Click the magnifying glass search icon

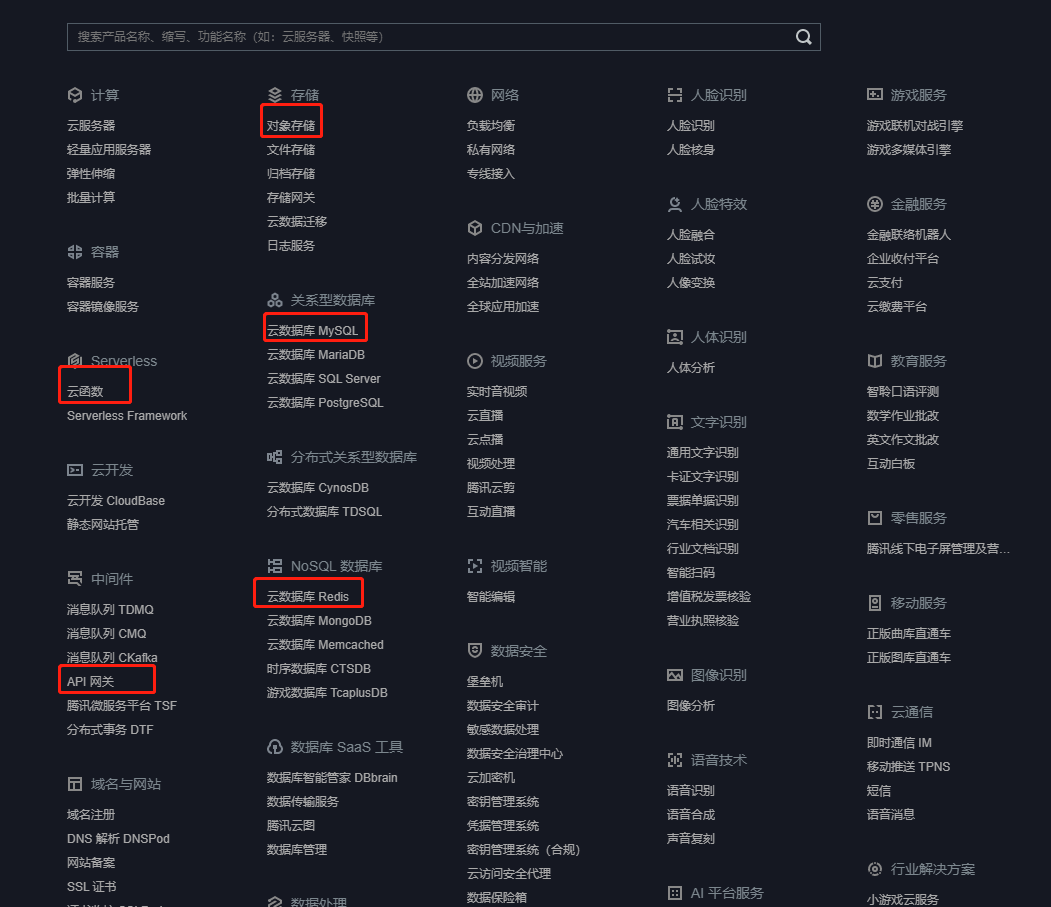point(803,36)
